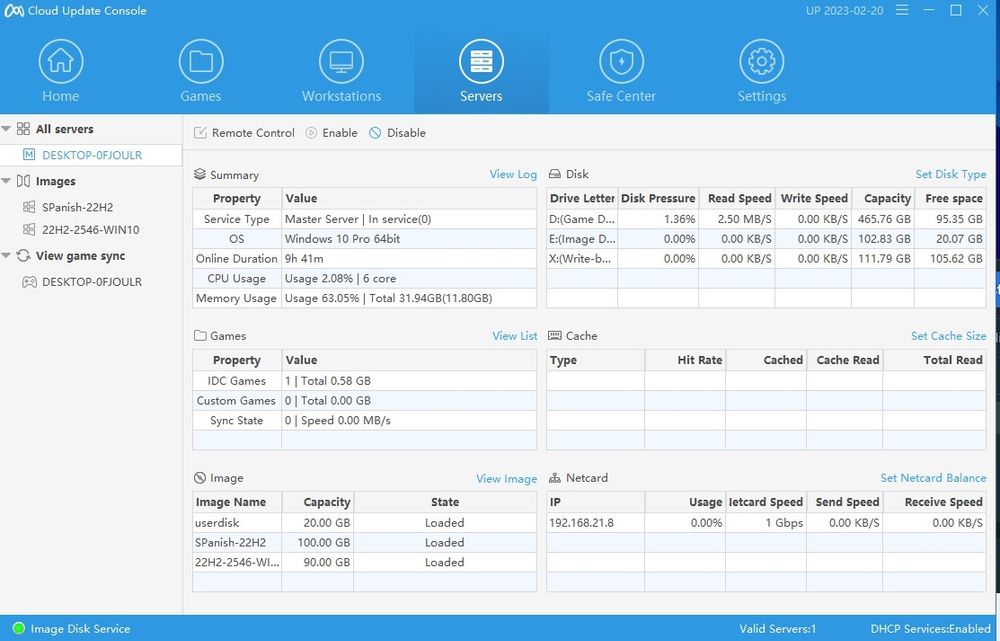The image size is (1000, 641).
Task: Open the View Log link
Action: (513, 174)
